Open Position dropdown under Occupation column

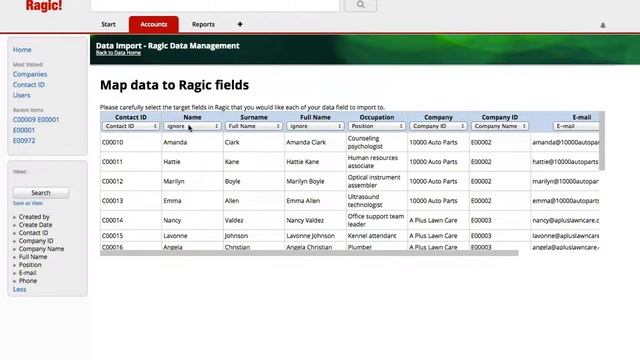point(377,126)
